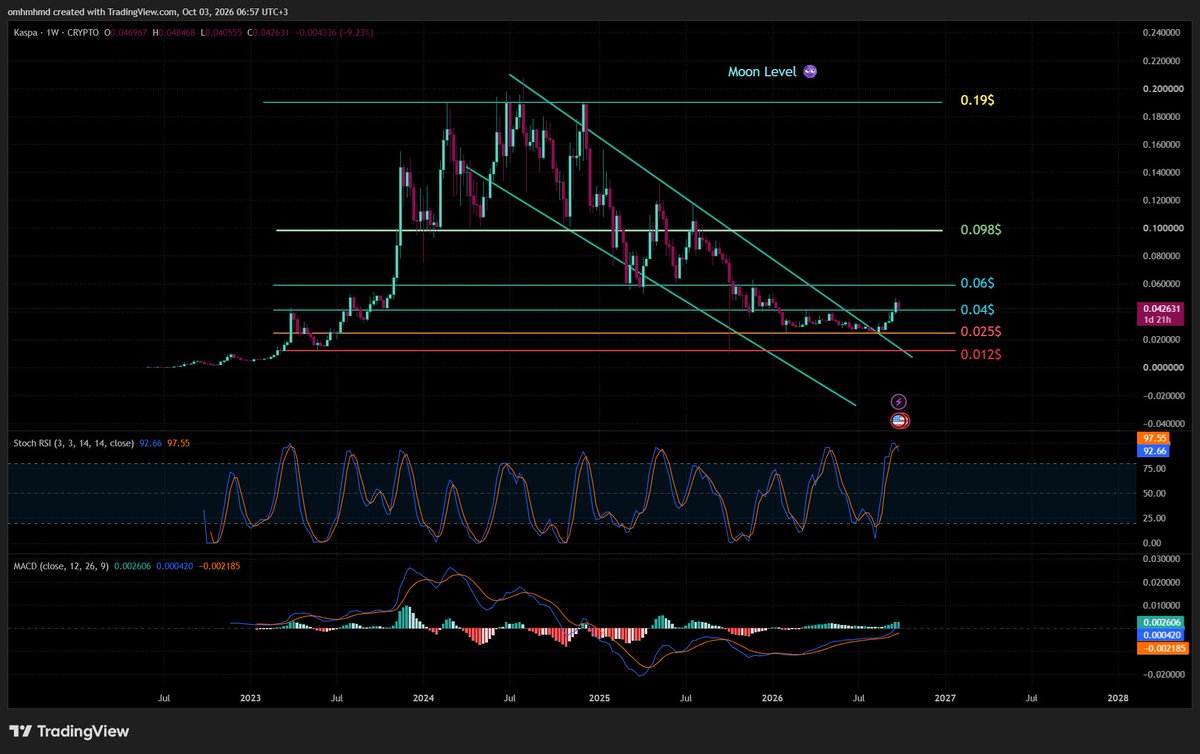1200x754 pixels.
Task: Select the orange "0.025$" level label
Action: click(x=980, y=331)
